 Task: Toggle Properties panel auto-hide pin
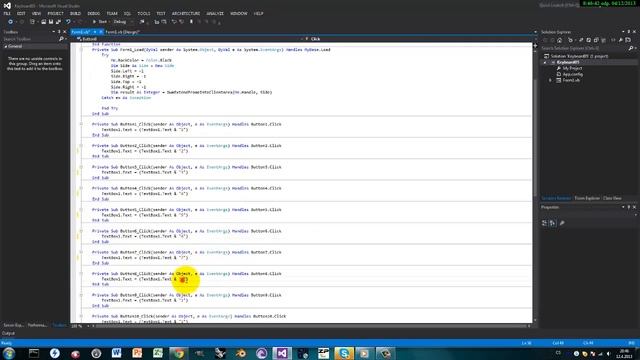[629, 207]
